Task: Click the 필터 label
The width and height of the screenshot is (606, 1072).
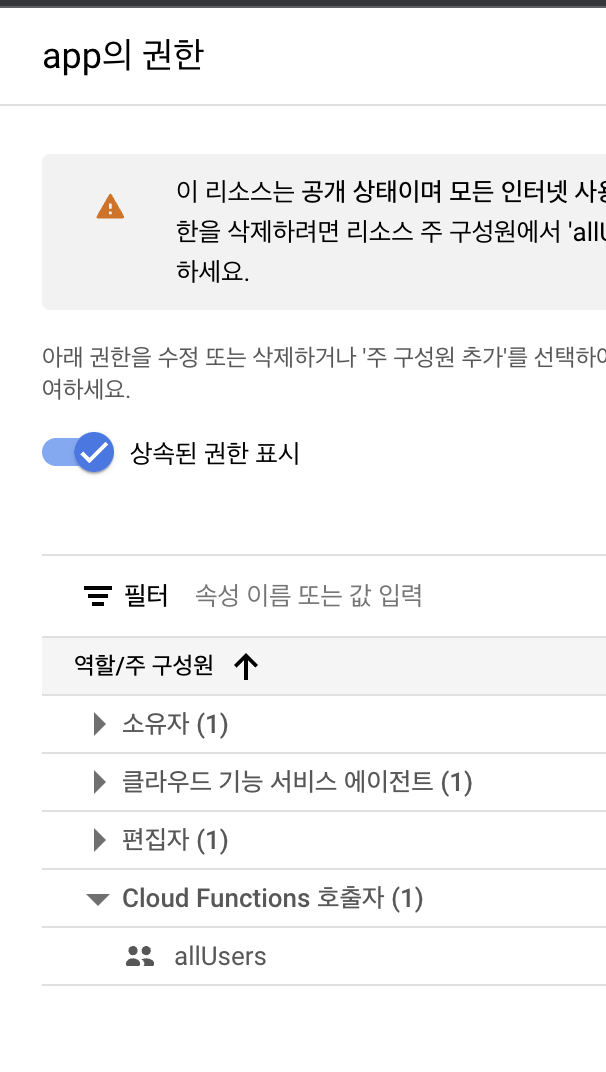Action: tap(146, 596)
